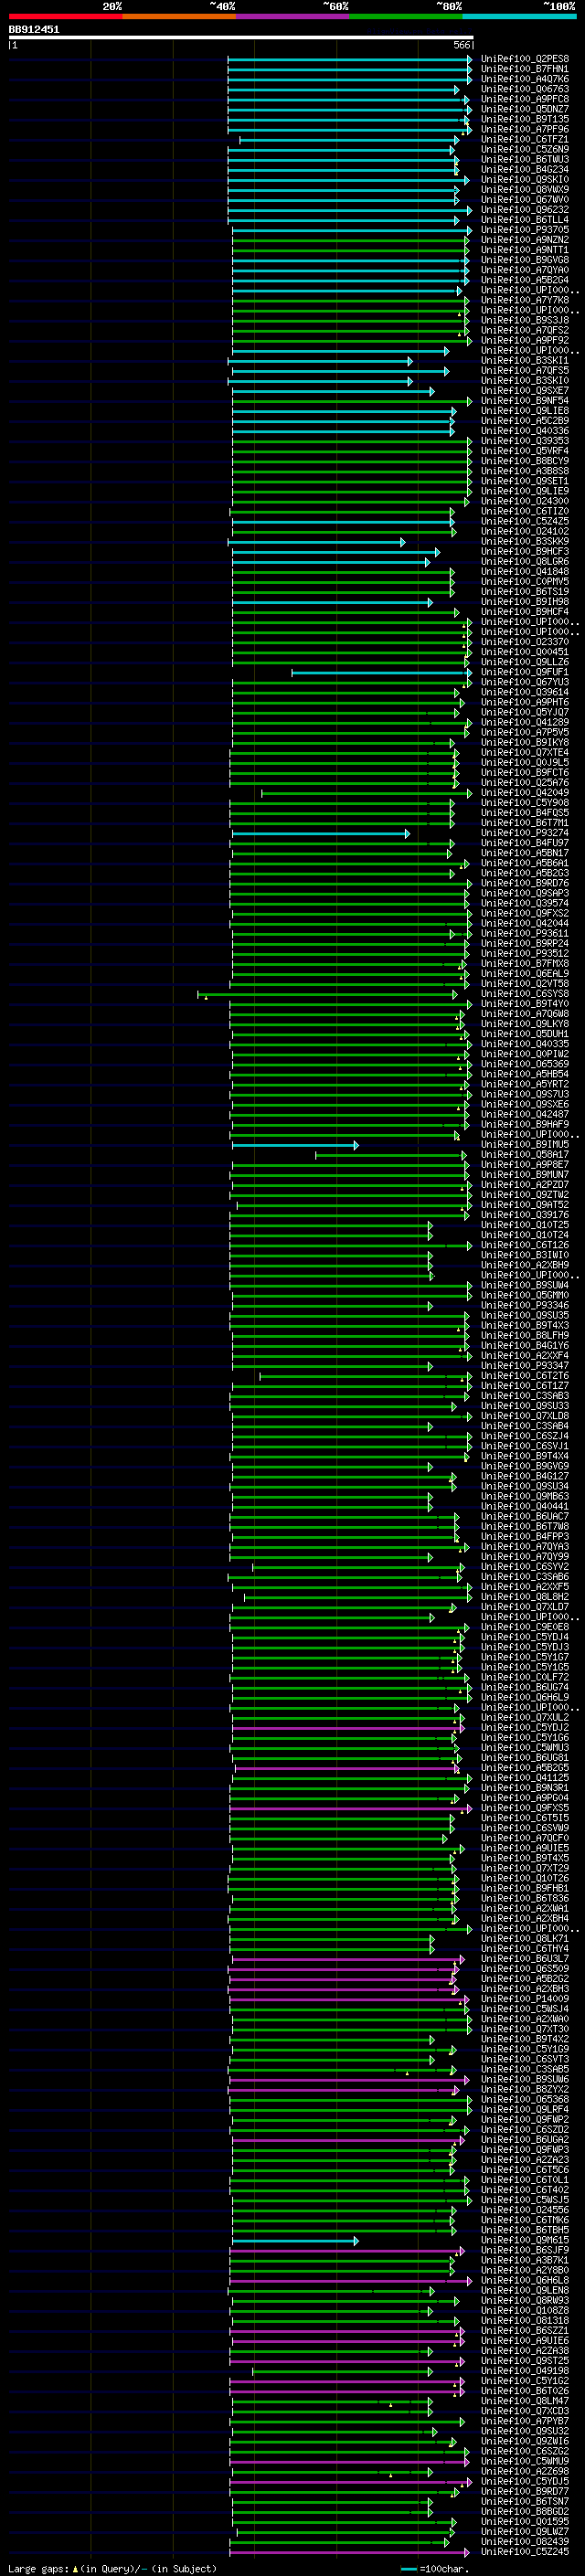Open hit UniRef100_A4Q7K6
585x2576 pixels.
(525, 79)
